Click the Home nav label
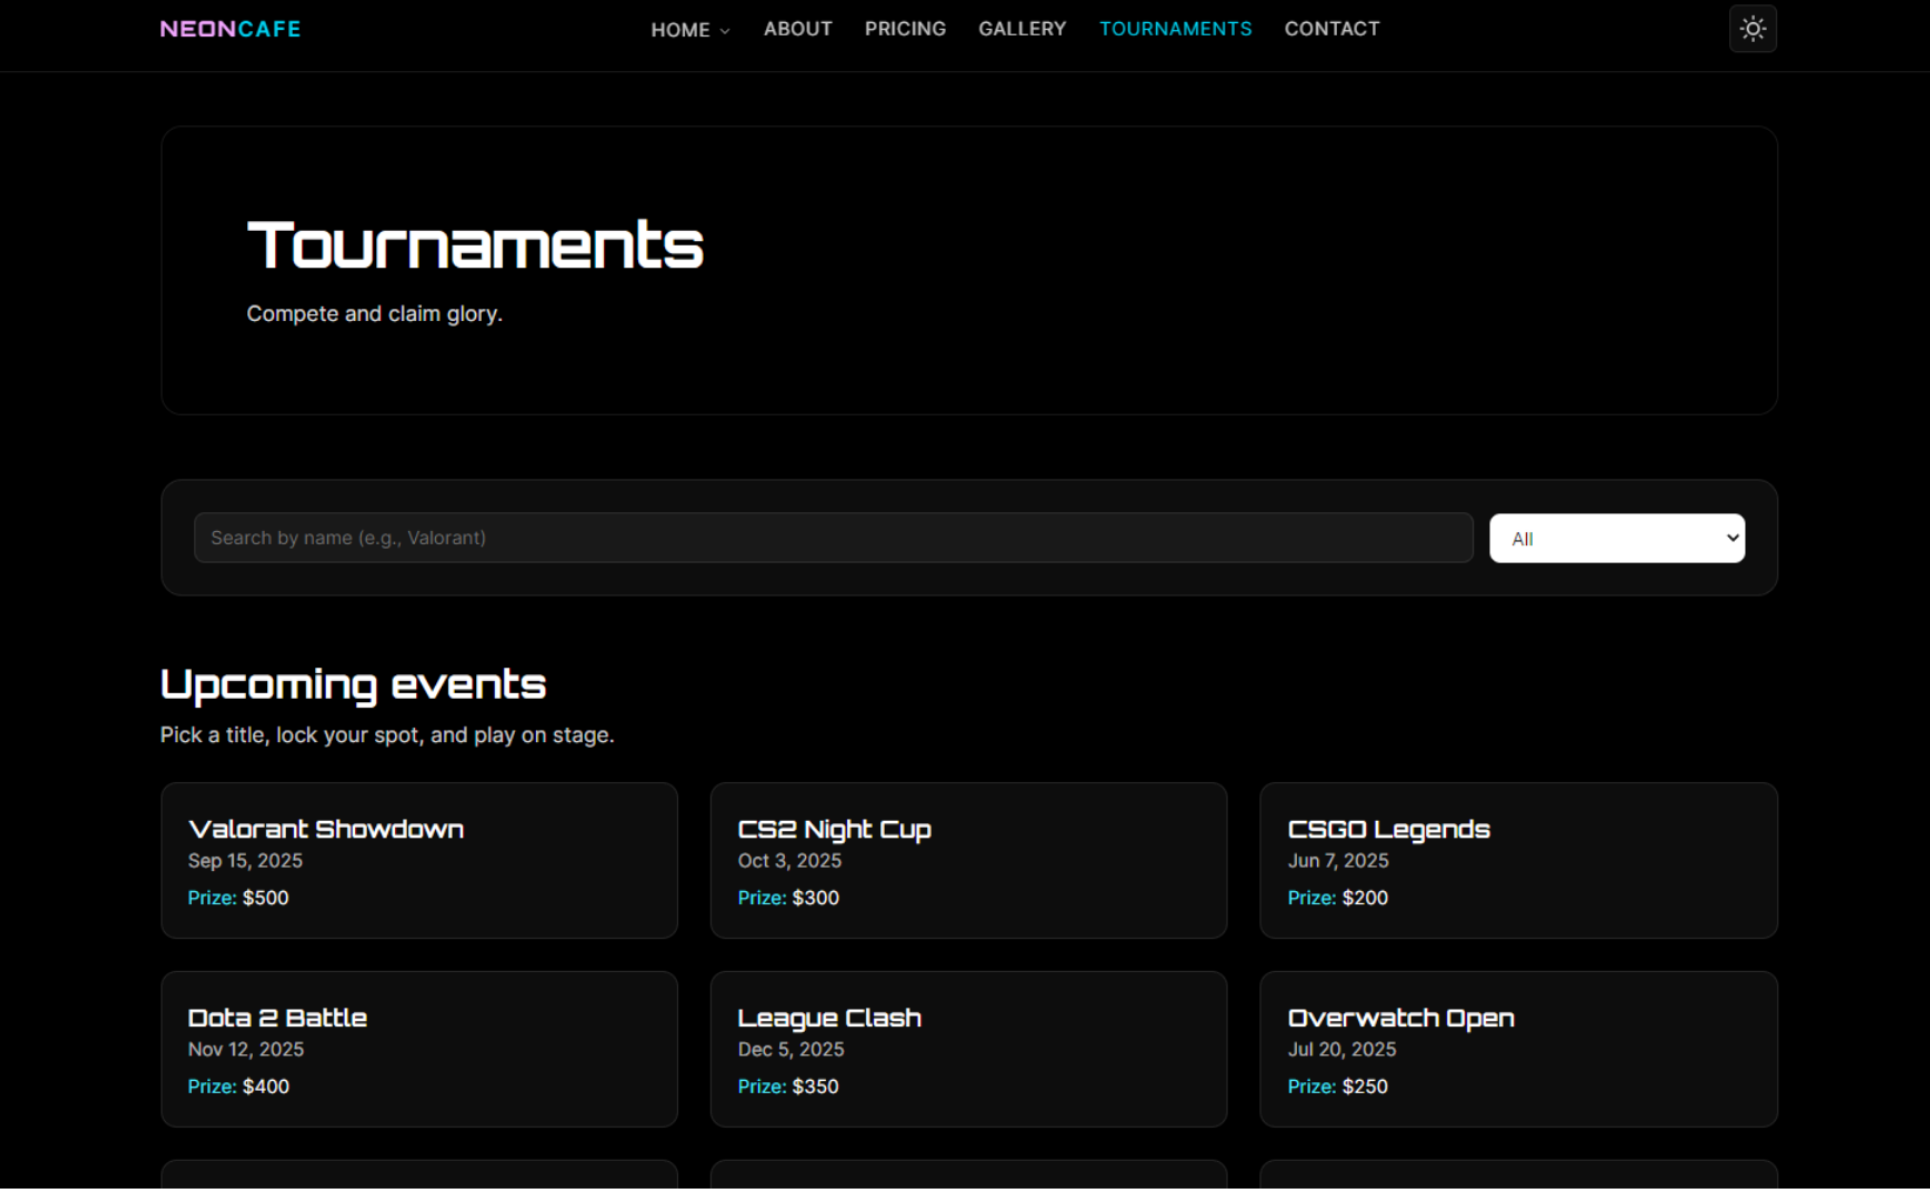Screen dimensions: 1930x1200 click(680, 30)
